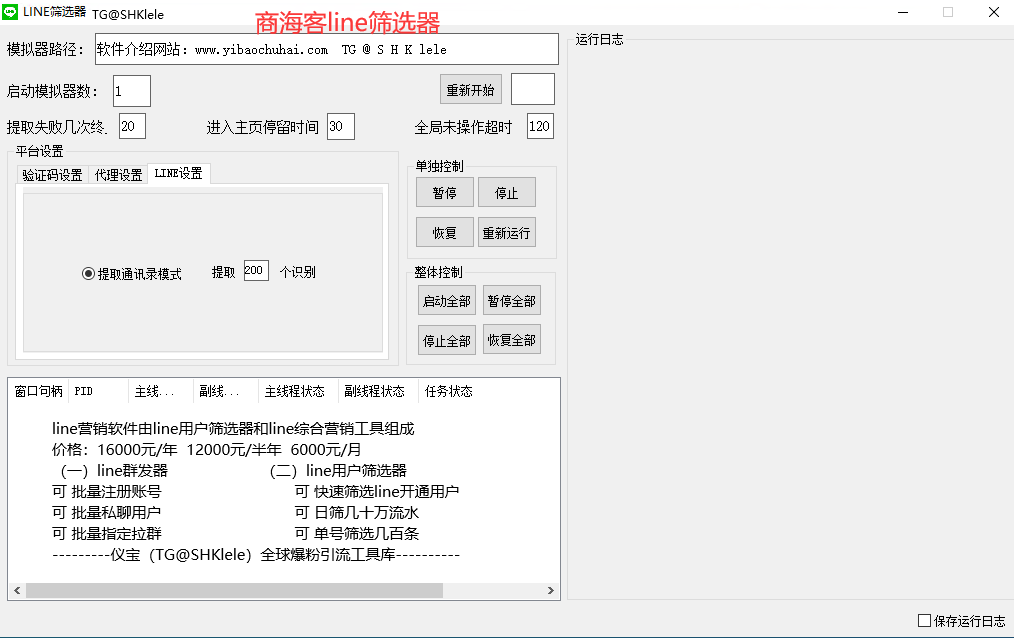
Task: Click the 暂停全部 button
Action: click(x=512, y=301)
